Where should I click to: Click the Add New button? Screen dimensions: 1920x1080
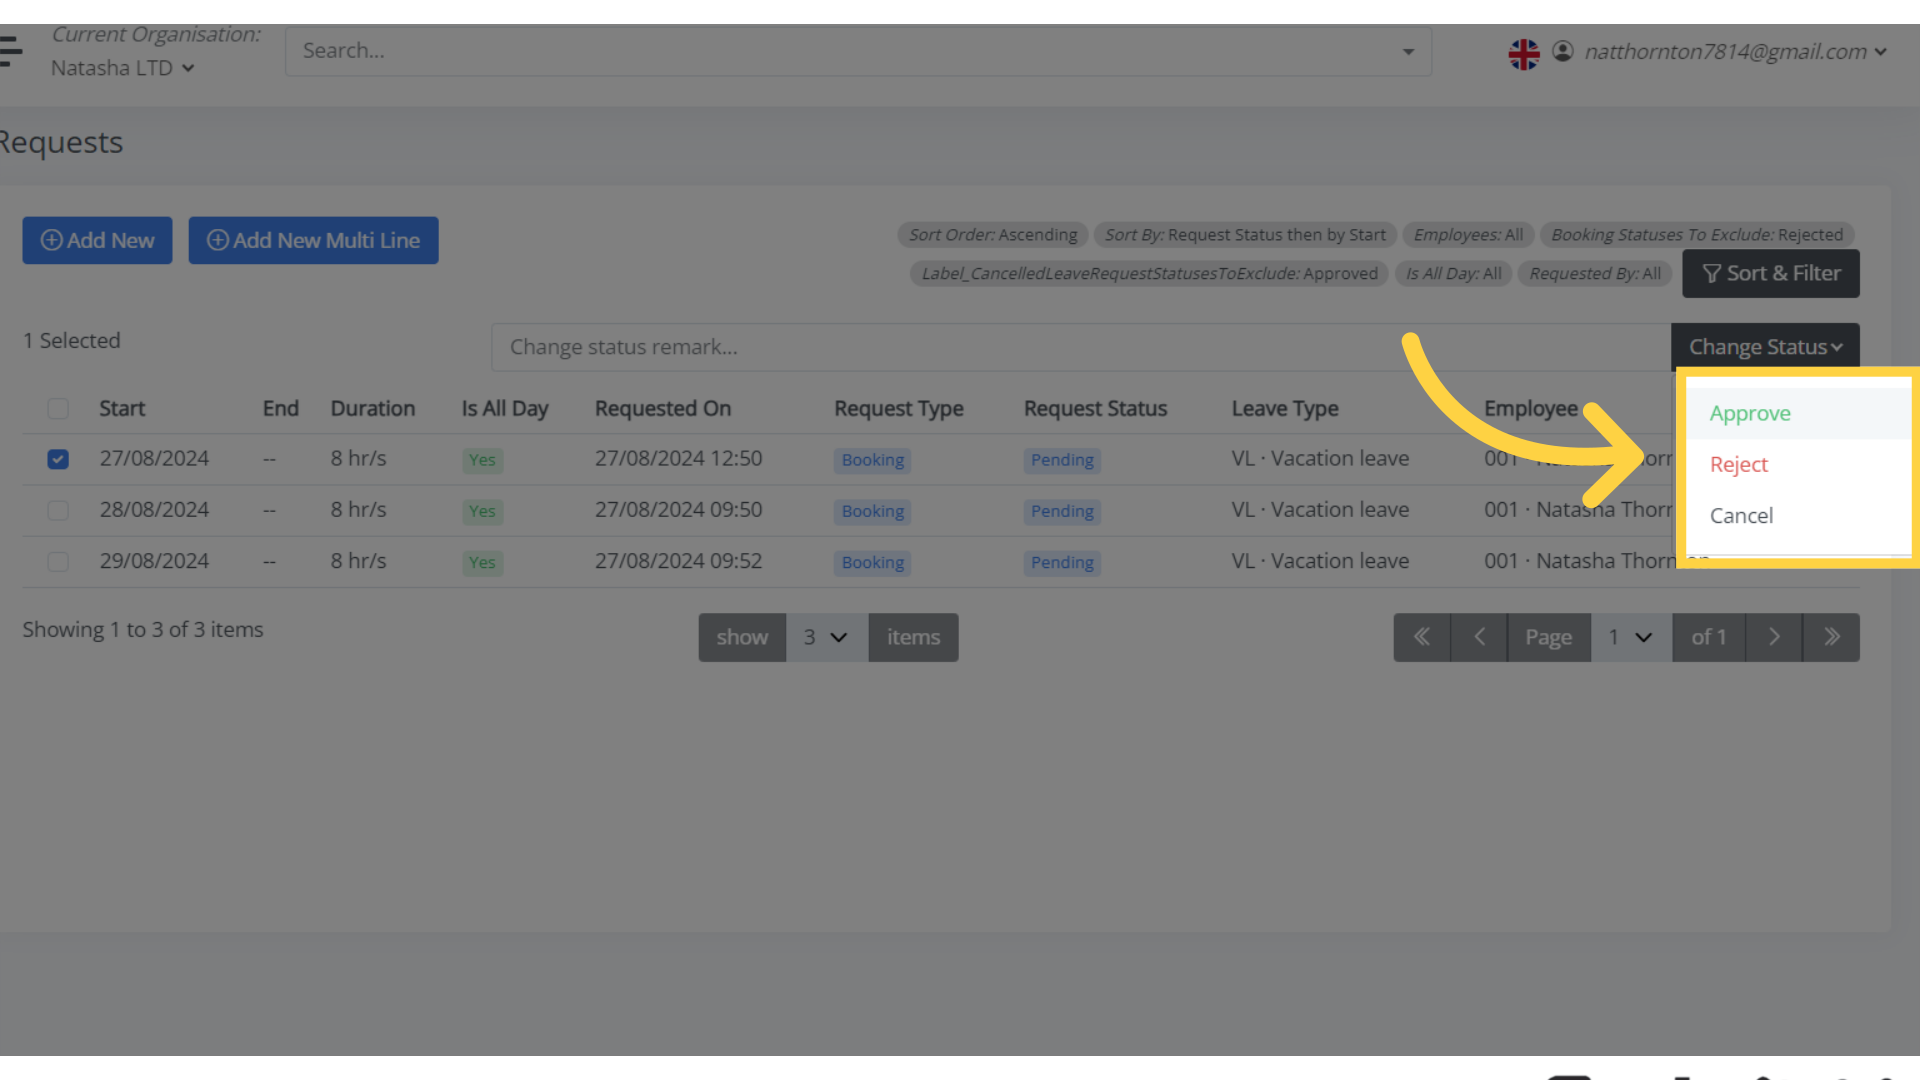pyautogui.click(x=97, y=240)
